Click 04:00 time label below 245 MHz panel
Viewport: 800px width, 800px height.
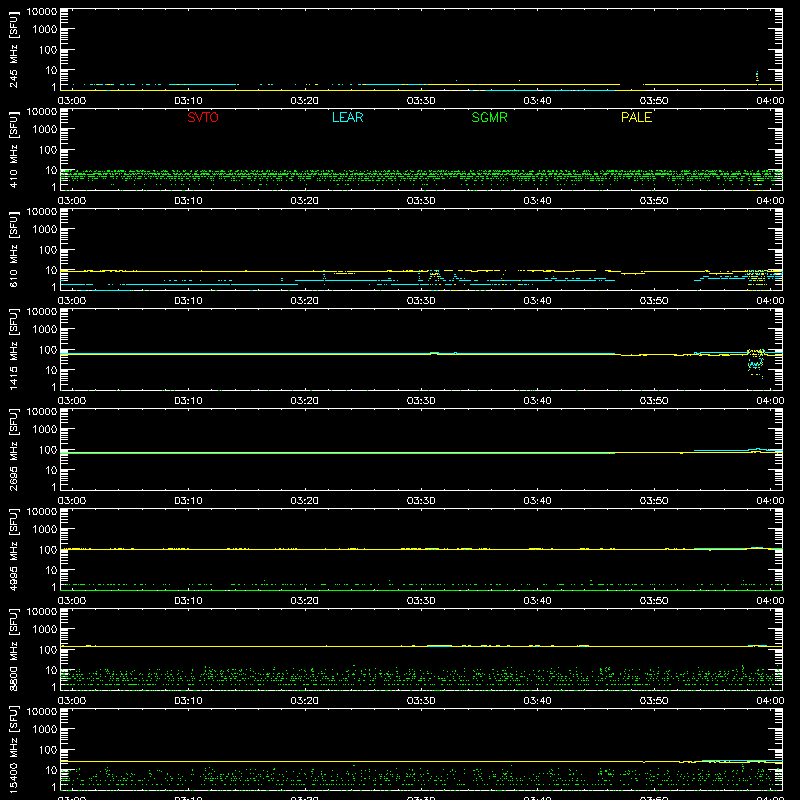point(770,101)
